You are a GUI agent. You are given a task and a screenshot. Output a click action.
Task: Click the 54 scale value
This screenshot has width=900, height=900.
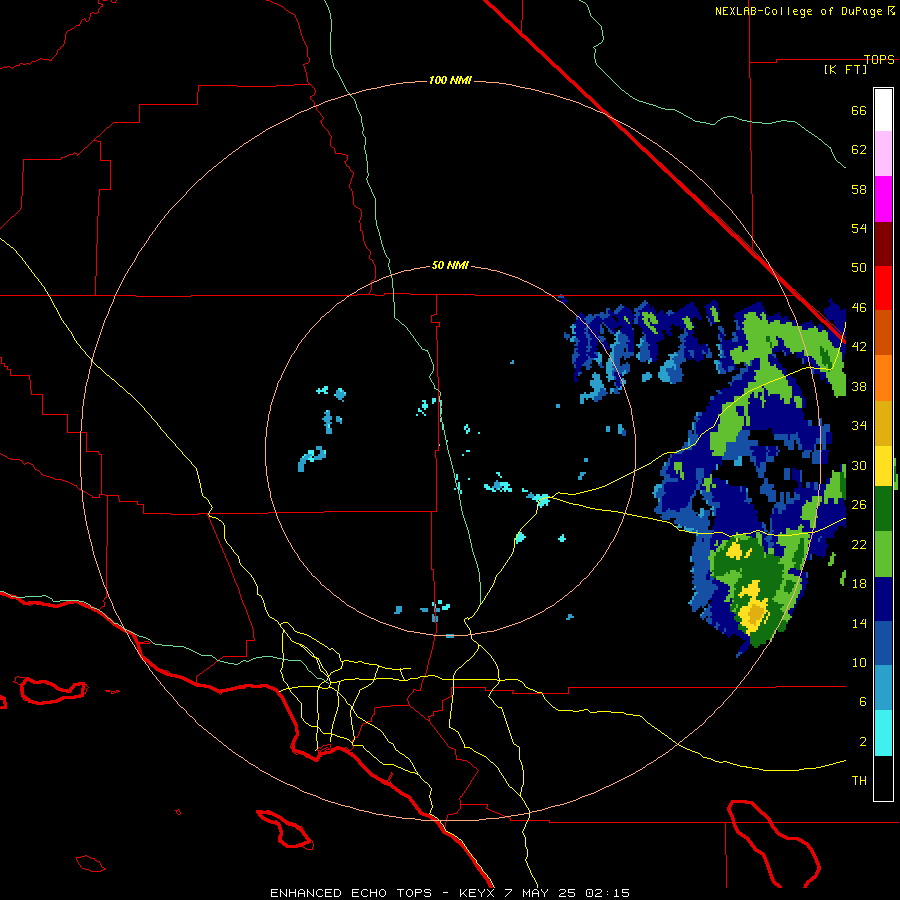coord(859,228)
